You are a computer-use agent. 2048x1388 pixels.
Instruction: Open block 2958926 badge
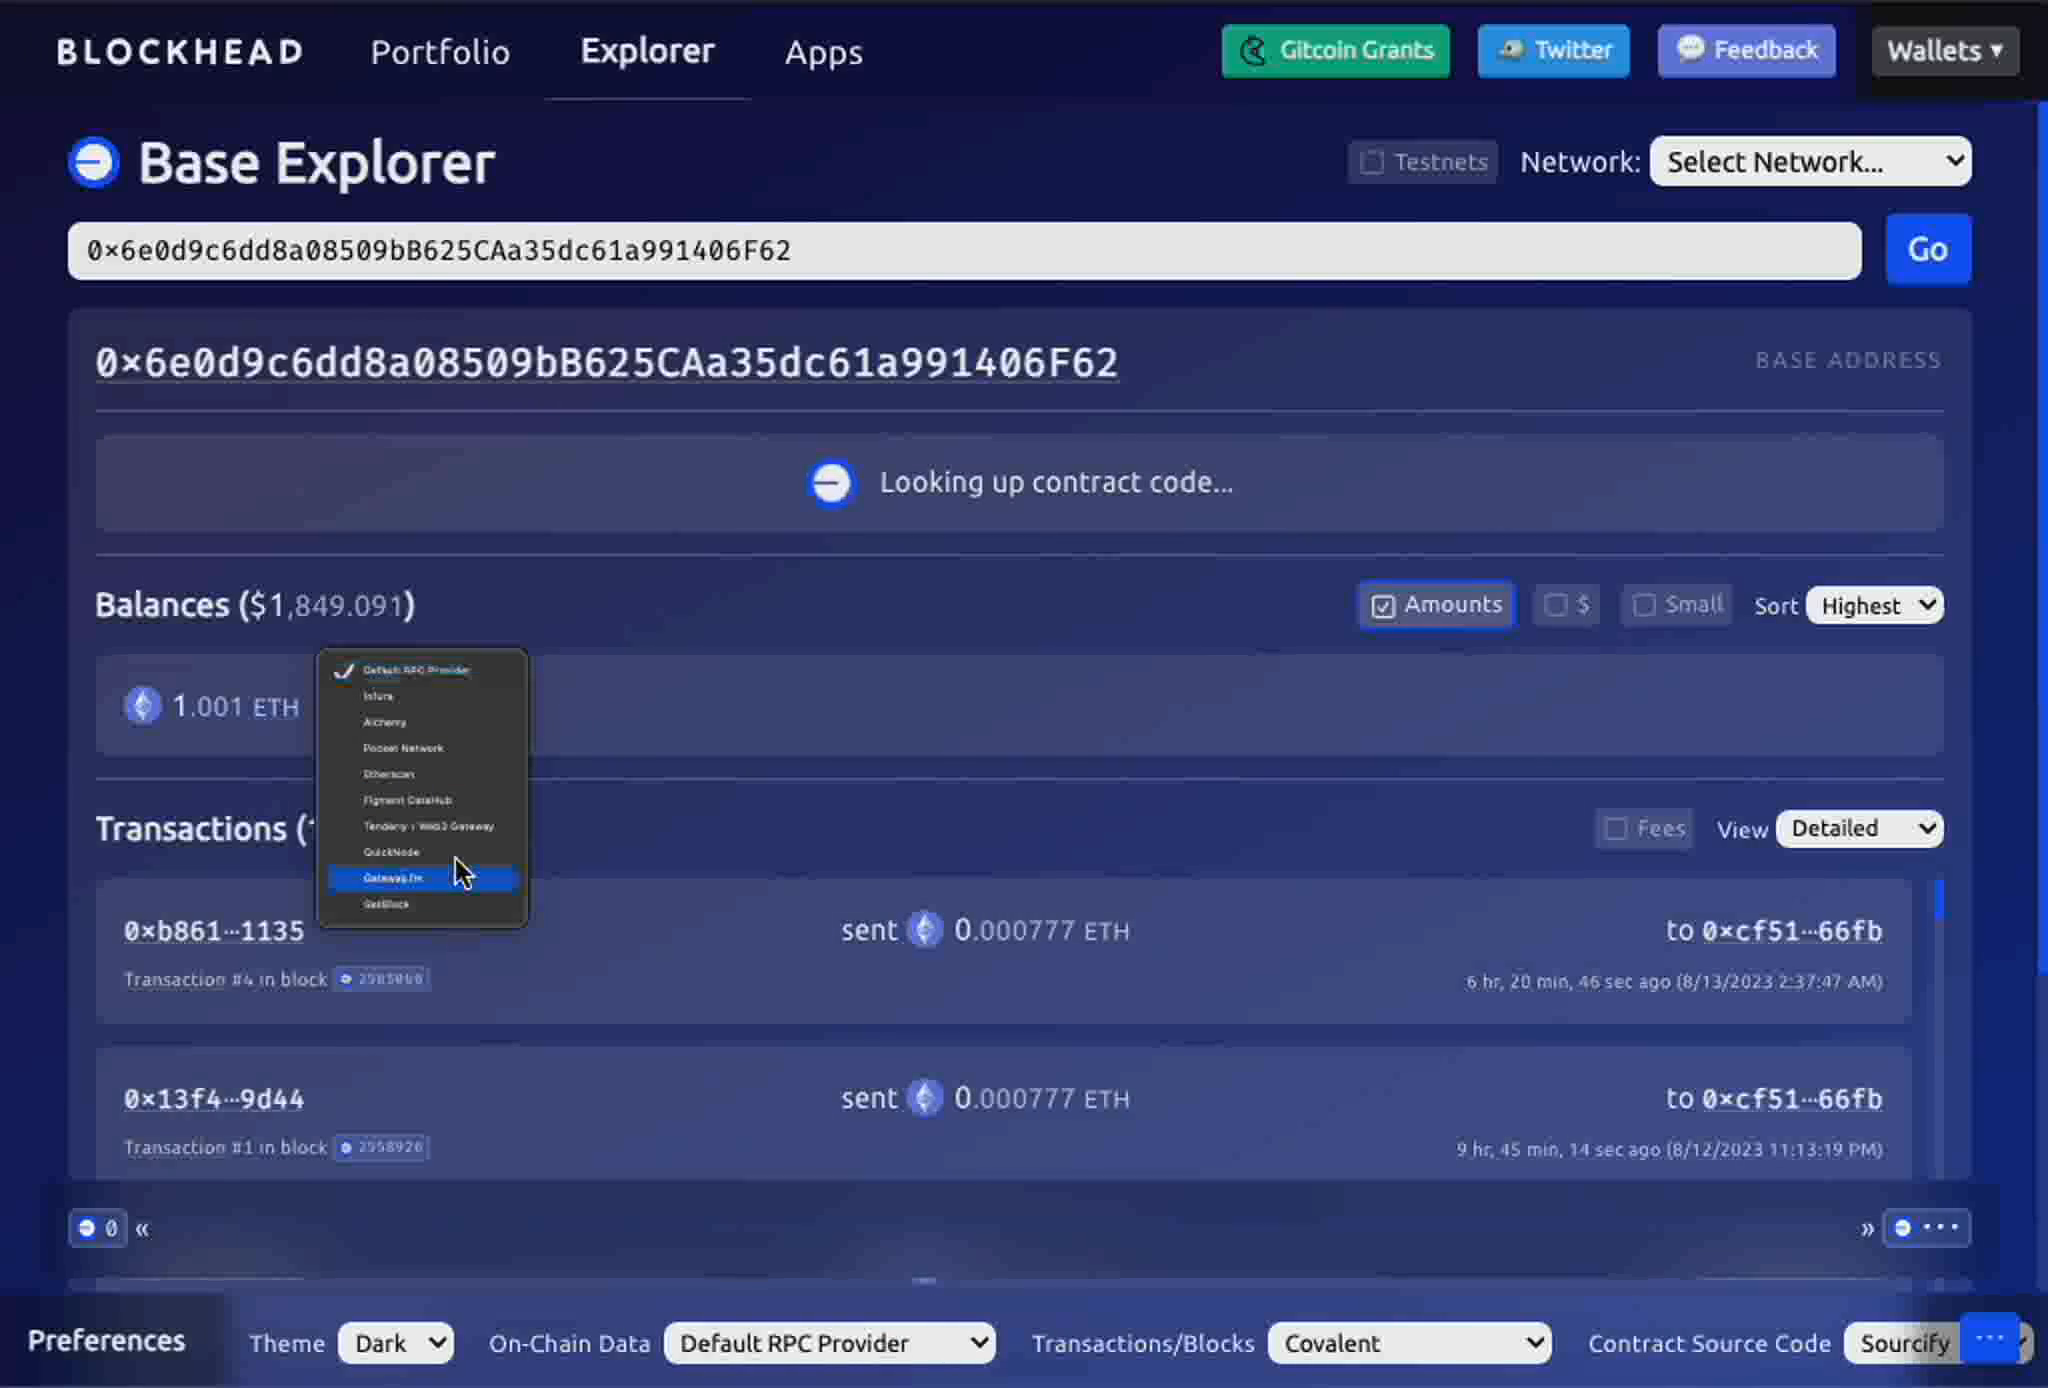coord(382,1147)
